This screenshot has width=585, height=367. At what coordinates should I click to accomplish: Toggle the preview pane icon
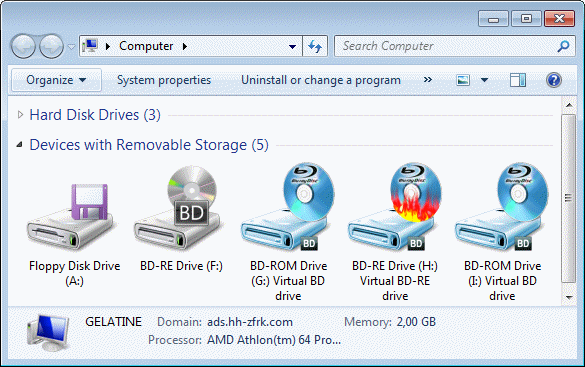pyautogui.click(x=518, y=80)
